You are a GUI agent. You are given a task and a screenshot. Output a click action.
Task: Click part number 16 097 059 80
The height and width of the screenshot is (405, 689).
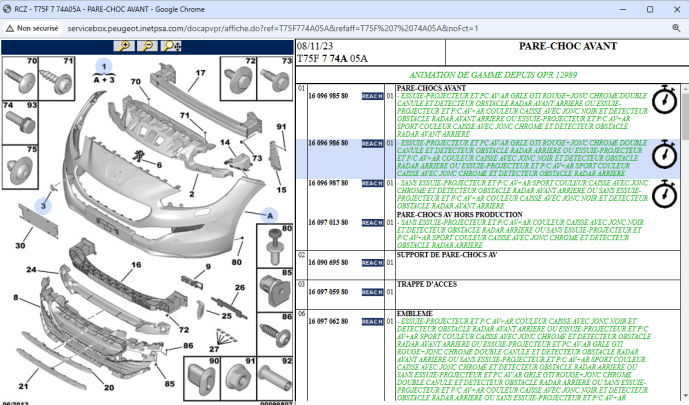coord(328,292)
